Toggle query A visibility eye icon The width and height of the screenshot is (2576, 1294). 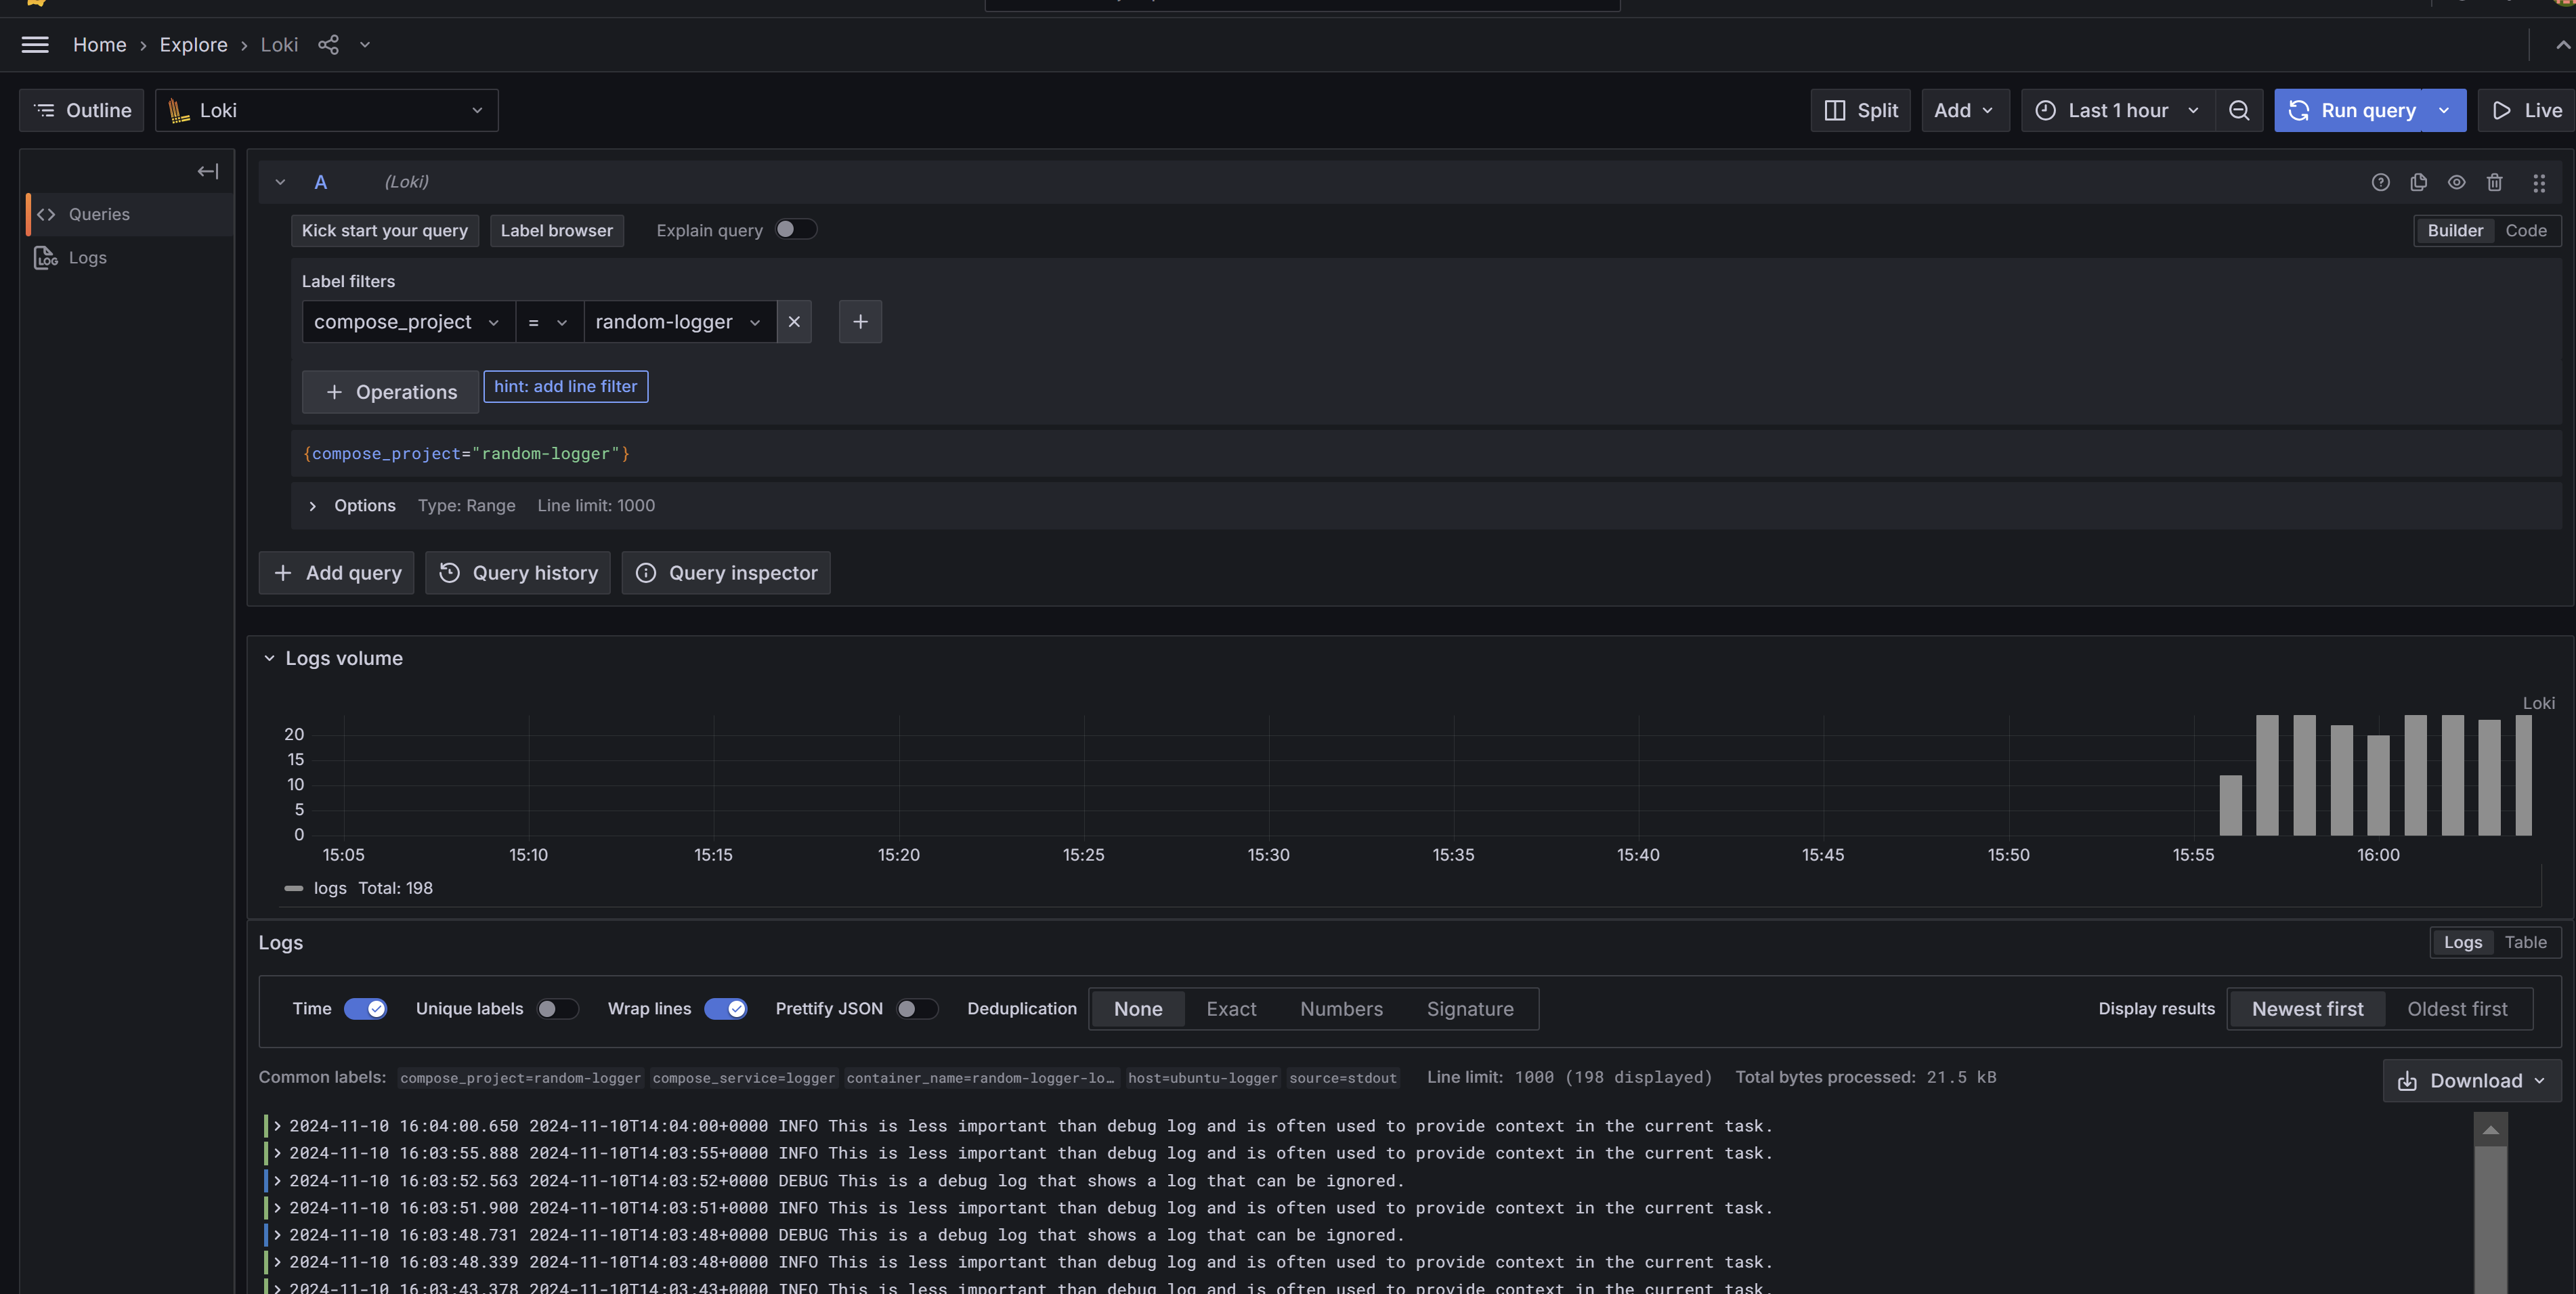pos(2456,182)
